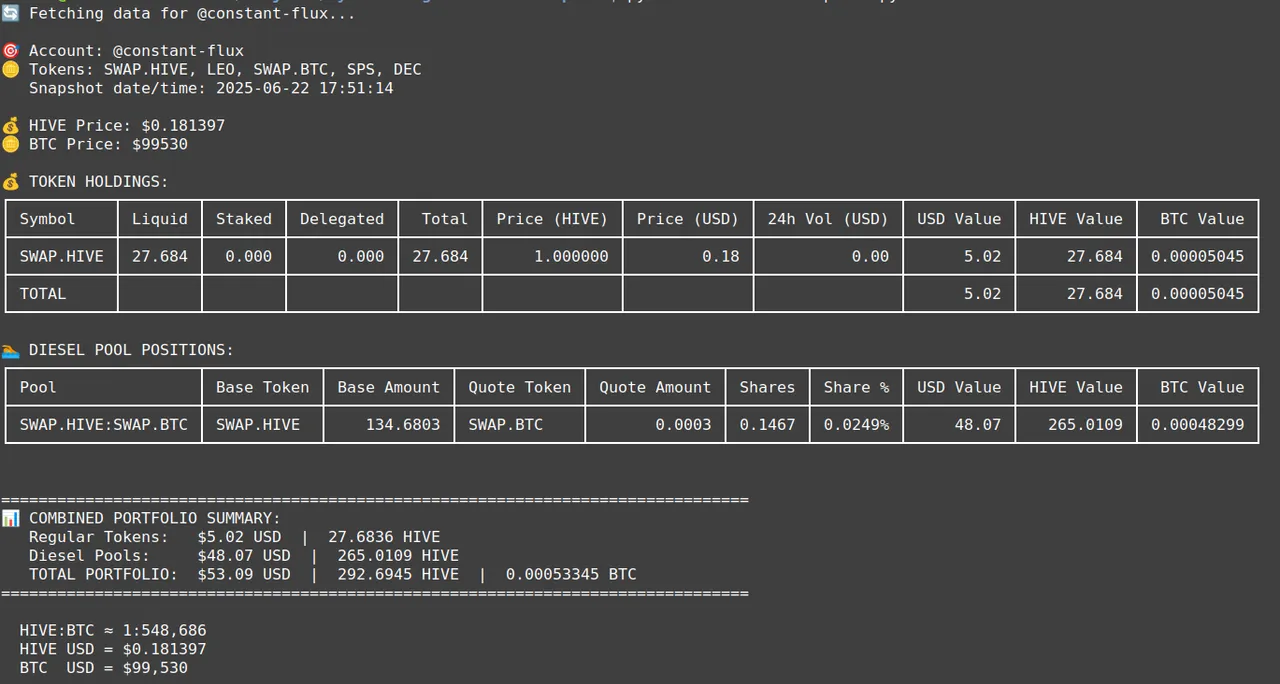The image size is (1280, 684).
Task: Select USD Value 48.07 in the pool table
Action: (x=978, y=424)
